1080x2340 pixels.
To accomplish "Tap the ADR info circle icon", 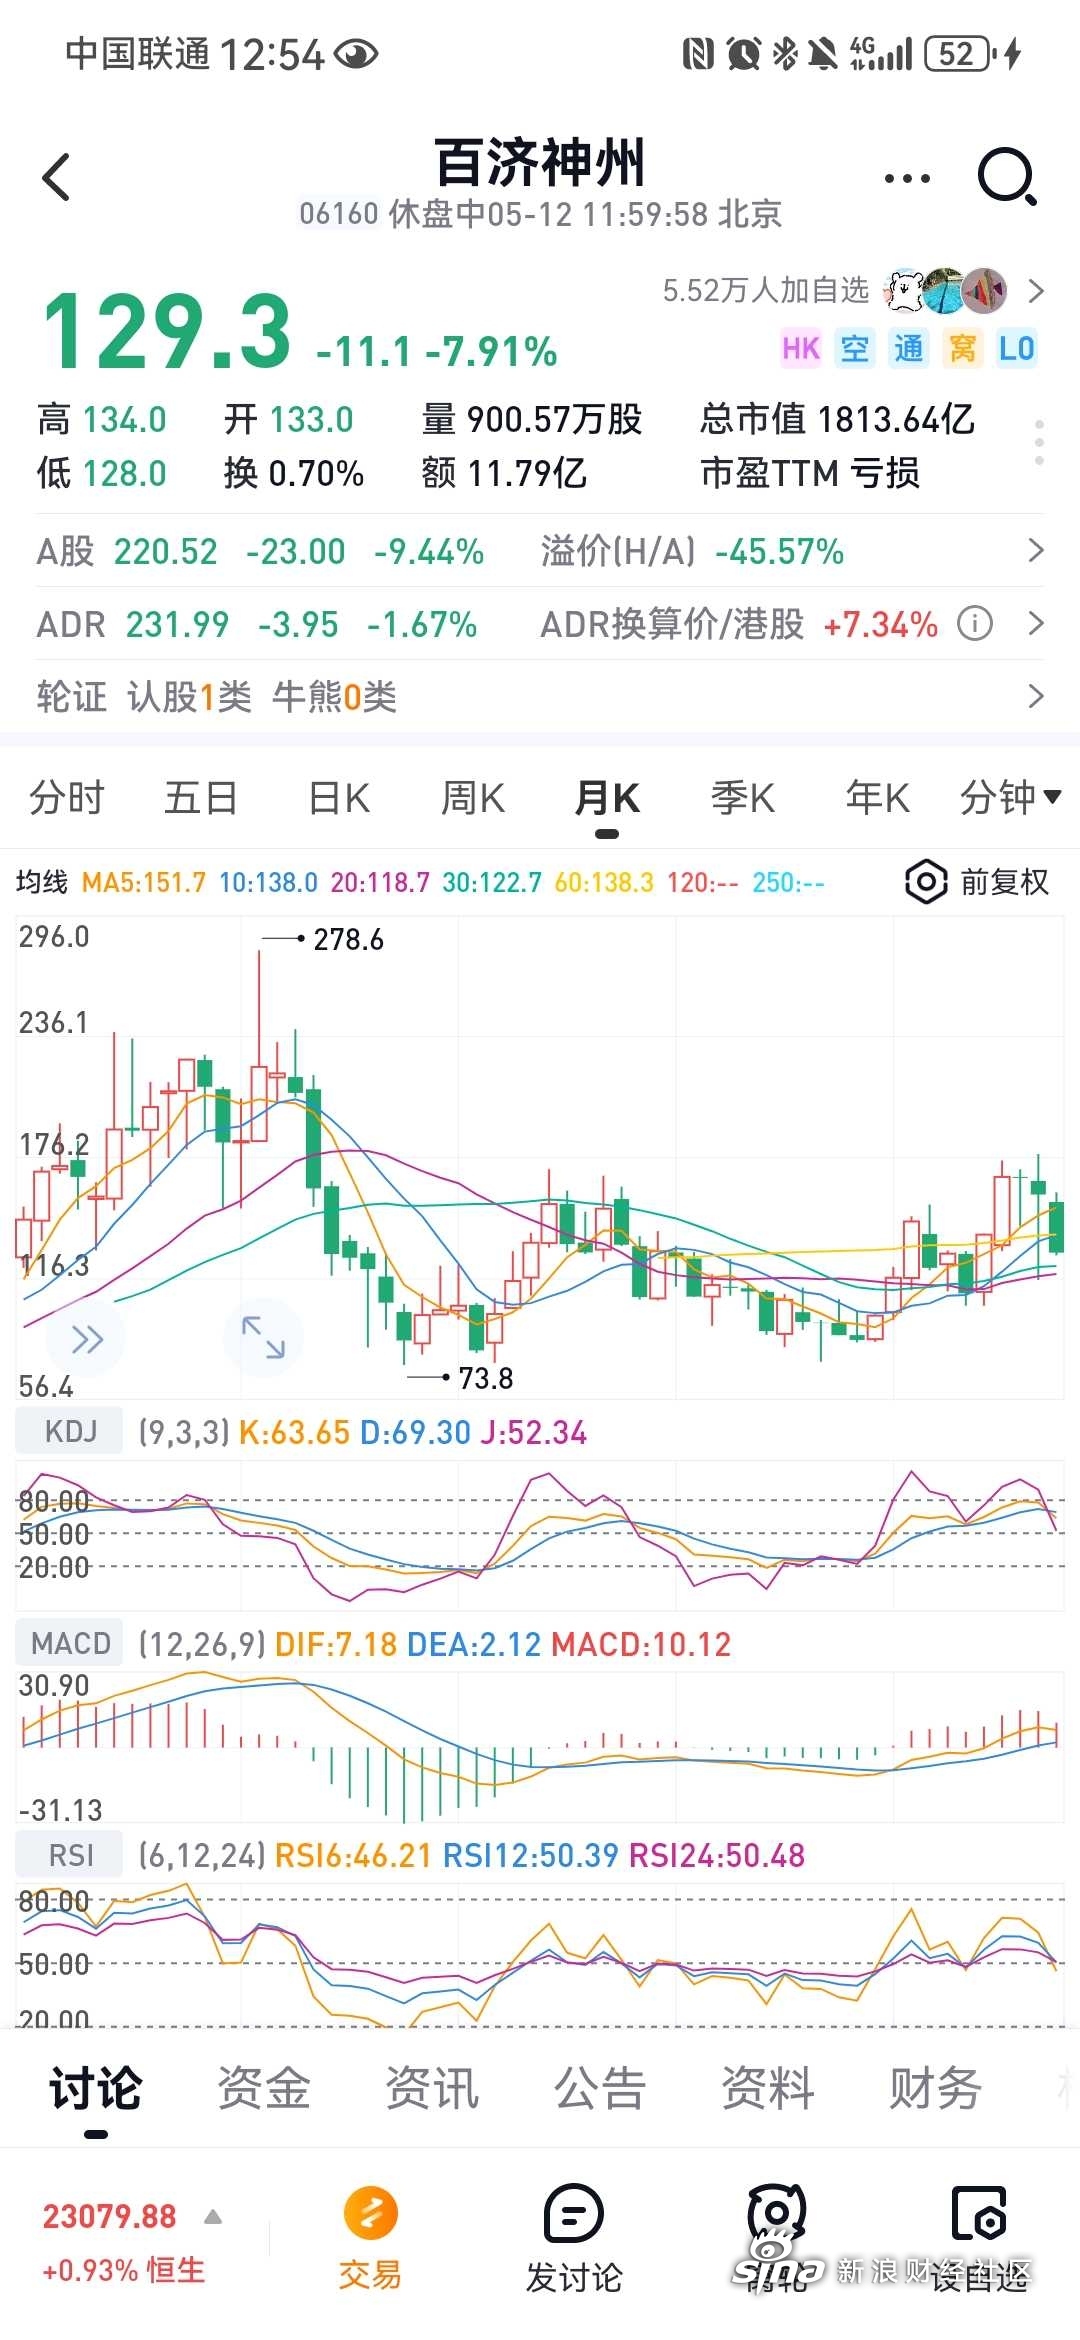I will [x=975, y=624].
